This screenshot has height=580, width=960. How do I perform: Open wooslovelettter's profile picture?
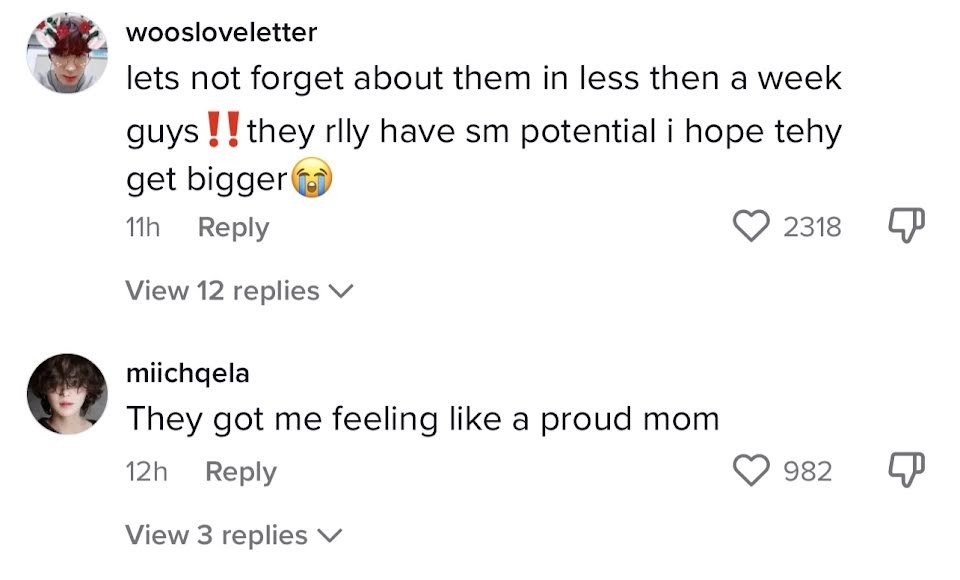pyautogui.click(x=67, y=53)
